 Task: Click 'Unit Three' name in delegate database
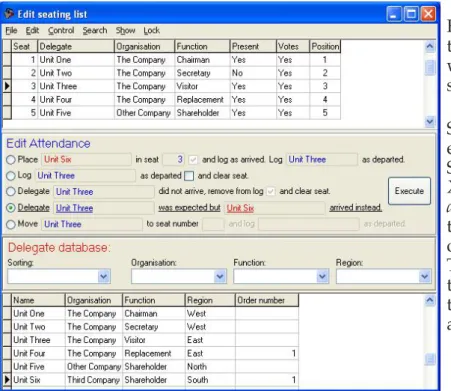pos(38,340)
